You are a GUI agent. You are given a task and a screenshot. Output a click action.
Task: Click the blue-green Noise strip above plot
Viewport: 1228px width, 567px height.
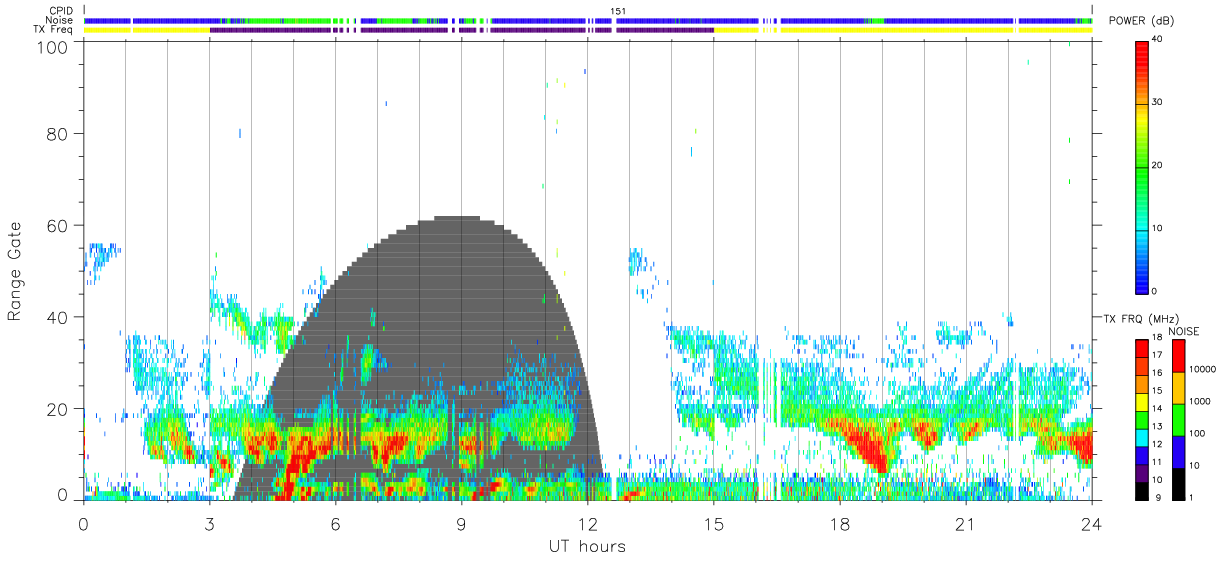coord(587,20)
